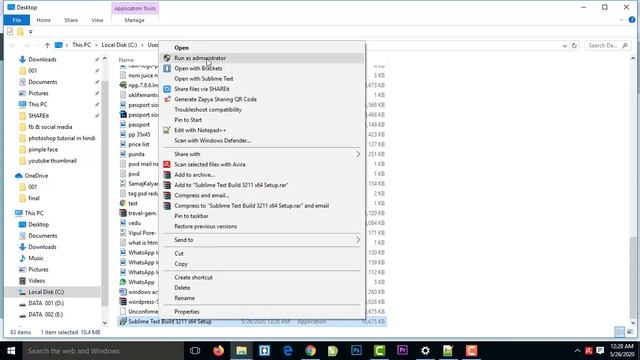Open the address bar history dropdown
Screen dimensions: 640x360
pos(565,46)
